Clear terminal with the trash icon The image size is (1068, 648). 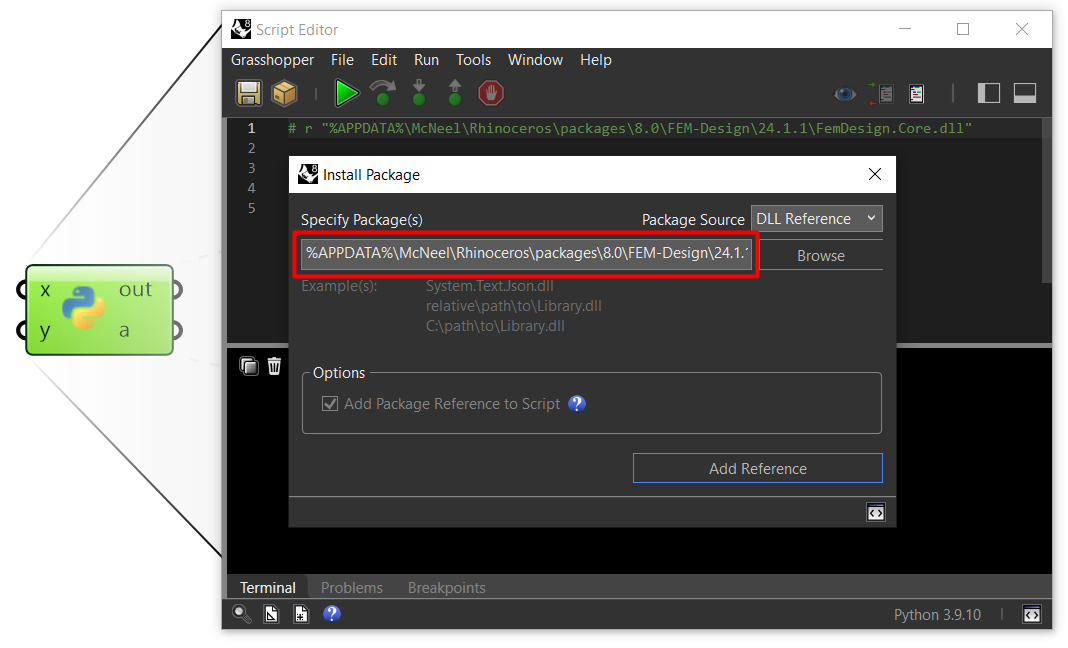tap(274, 366)
